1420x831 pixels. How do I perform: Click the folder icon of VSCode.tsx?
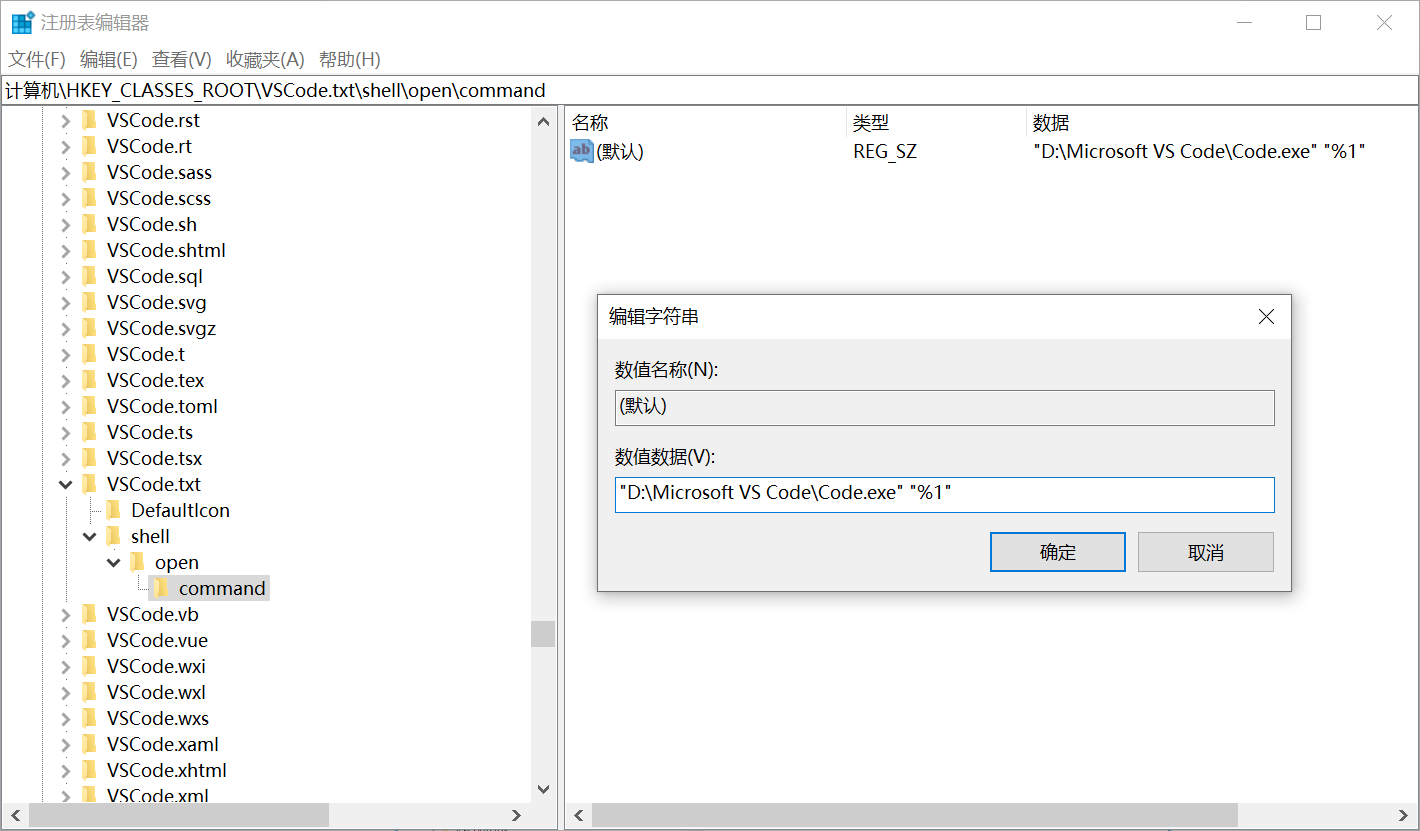click(x=89, y=458)
